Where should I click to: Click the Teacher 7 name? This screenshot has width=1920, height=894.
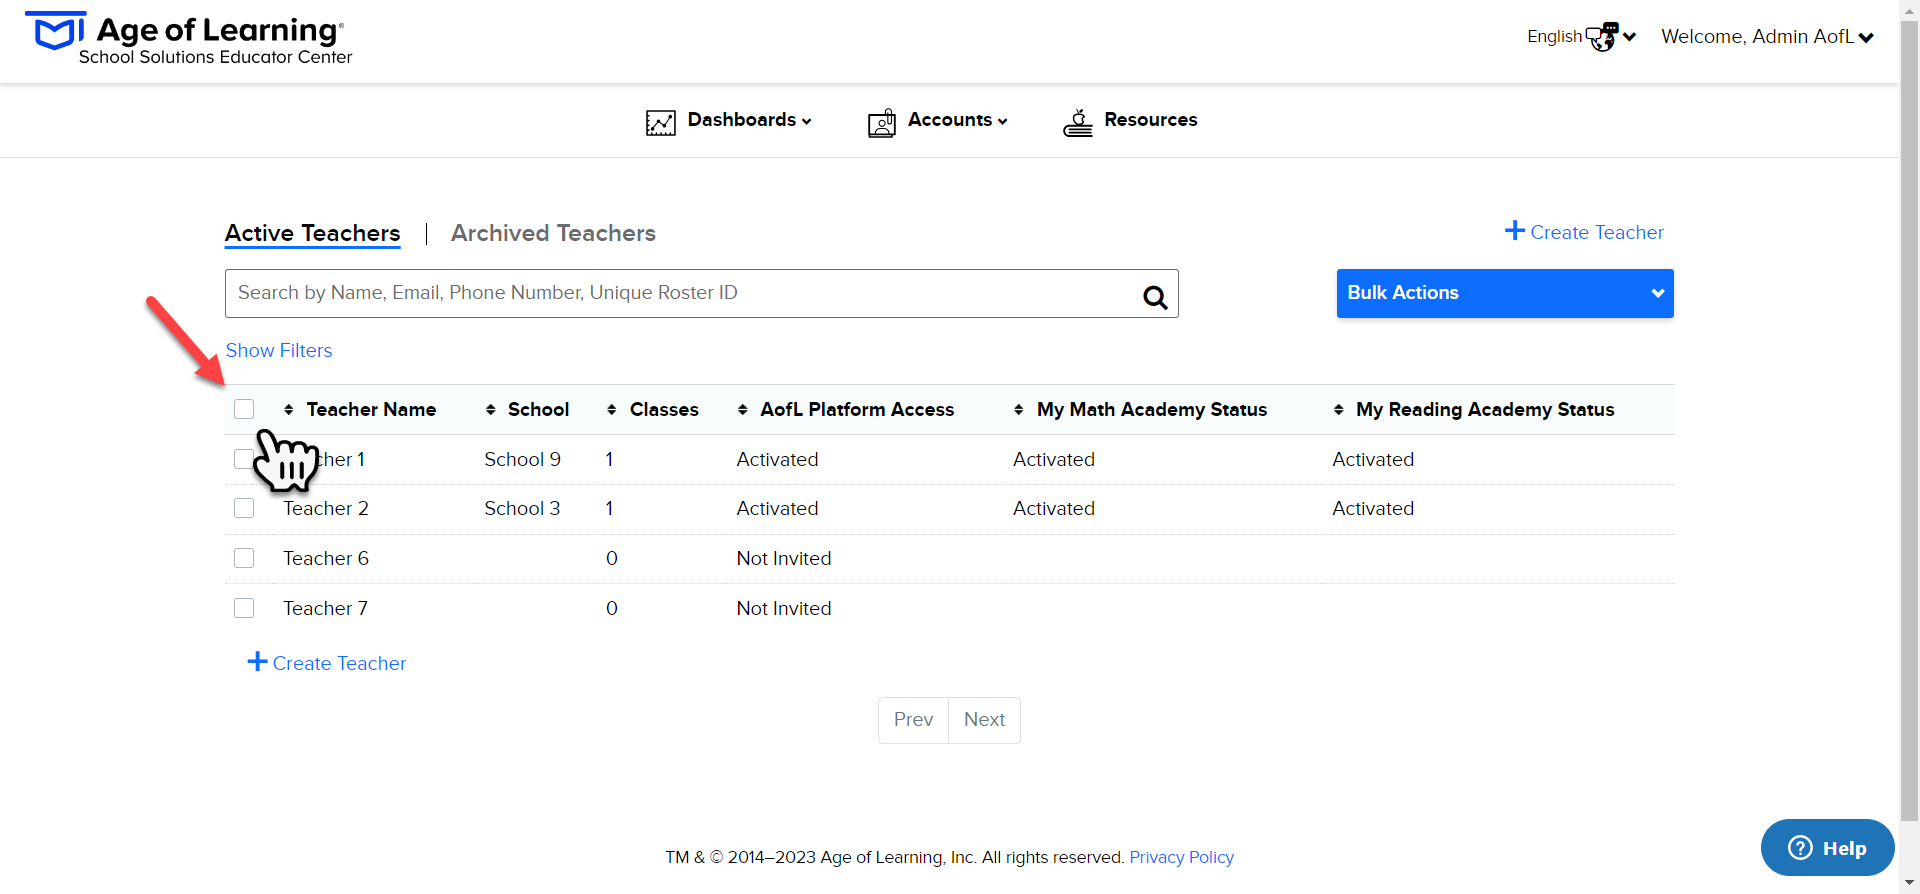(x=325, y=608)
